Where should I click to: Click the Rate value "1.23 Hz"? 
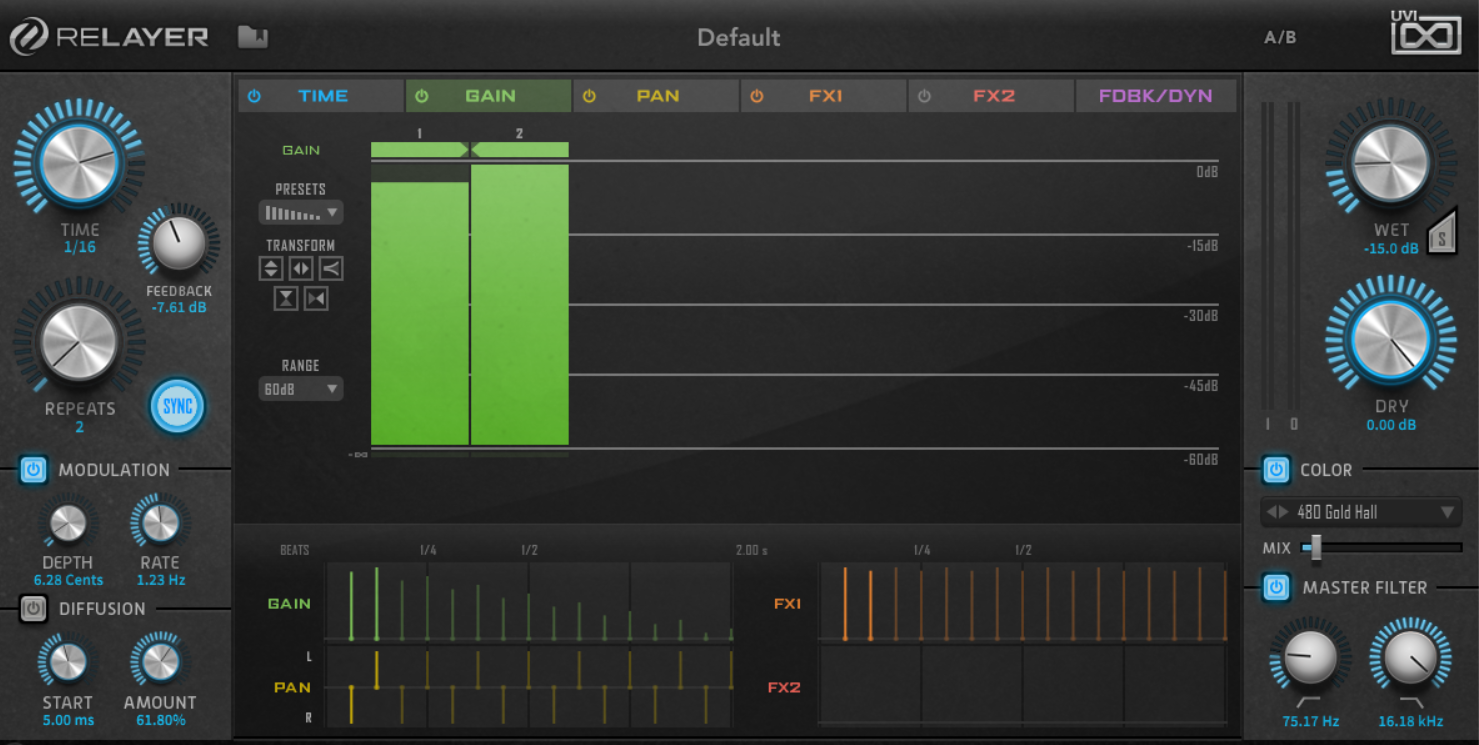tap(161, 580)
